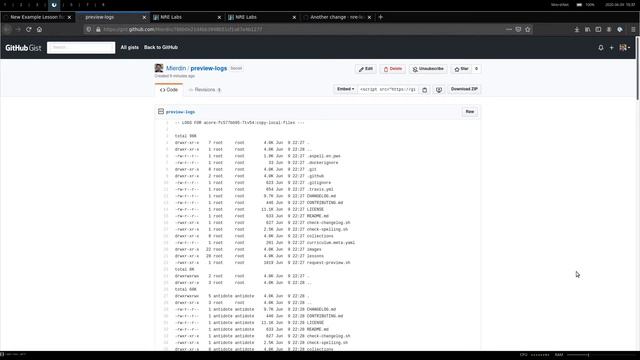Open the browser hamburger menu

click(633, 29)
